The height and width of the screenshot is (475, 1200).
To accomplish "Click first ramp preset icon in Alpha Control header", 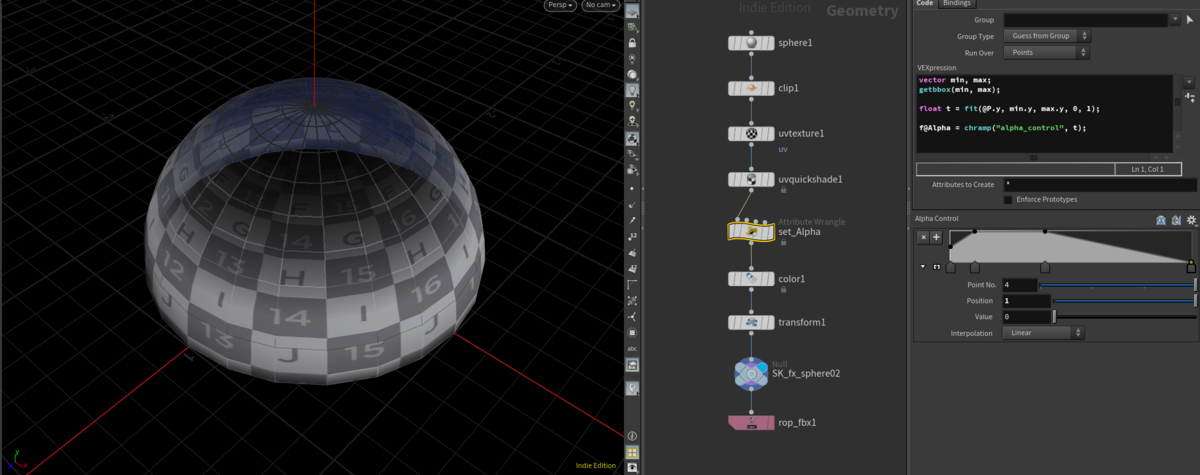I will [x=1160, y=220].
